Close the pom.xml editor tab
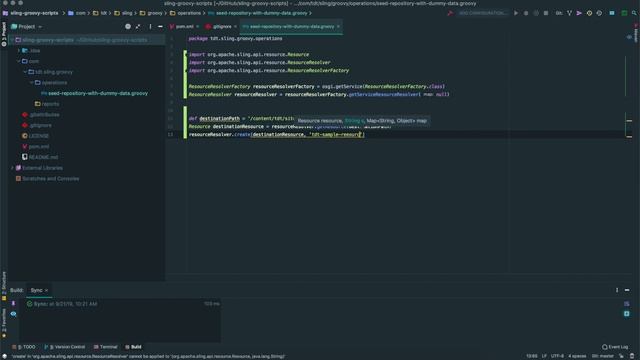The image size is (640, 360). pos(198,27)
